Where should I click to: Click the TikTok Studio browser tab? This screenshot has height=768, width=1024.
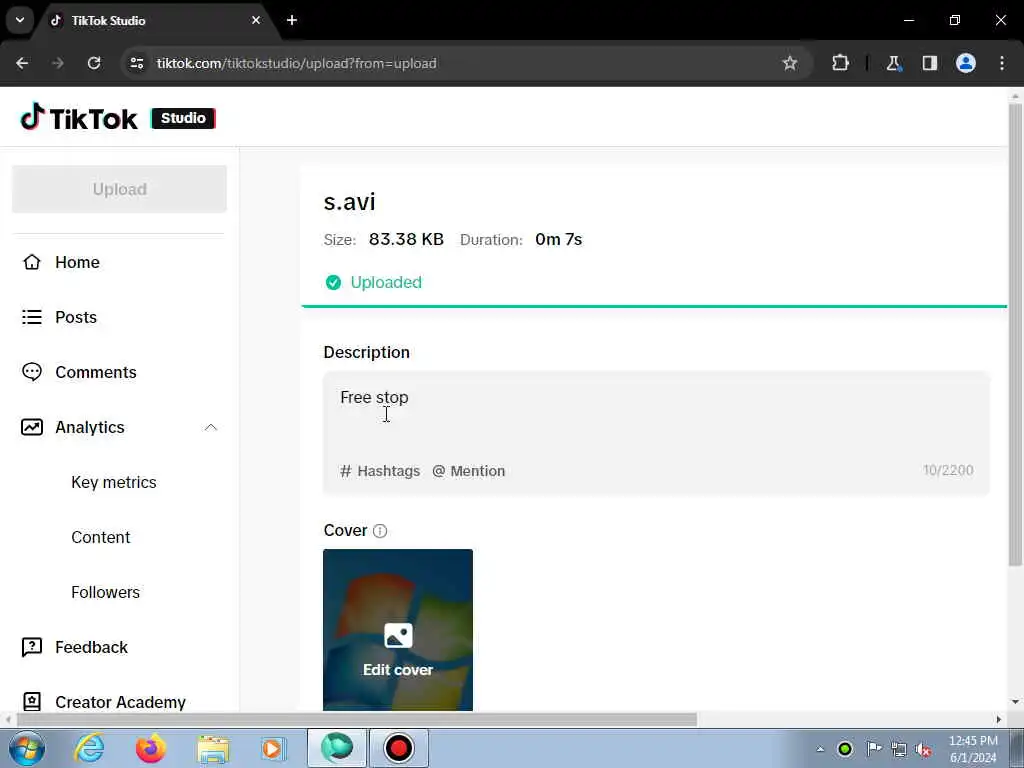click(157, 20)
